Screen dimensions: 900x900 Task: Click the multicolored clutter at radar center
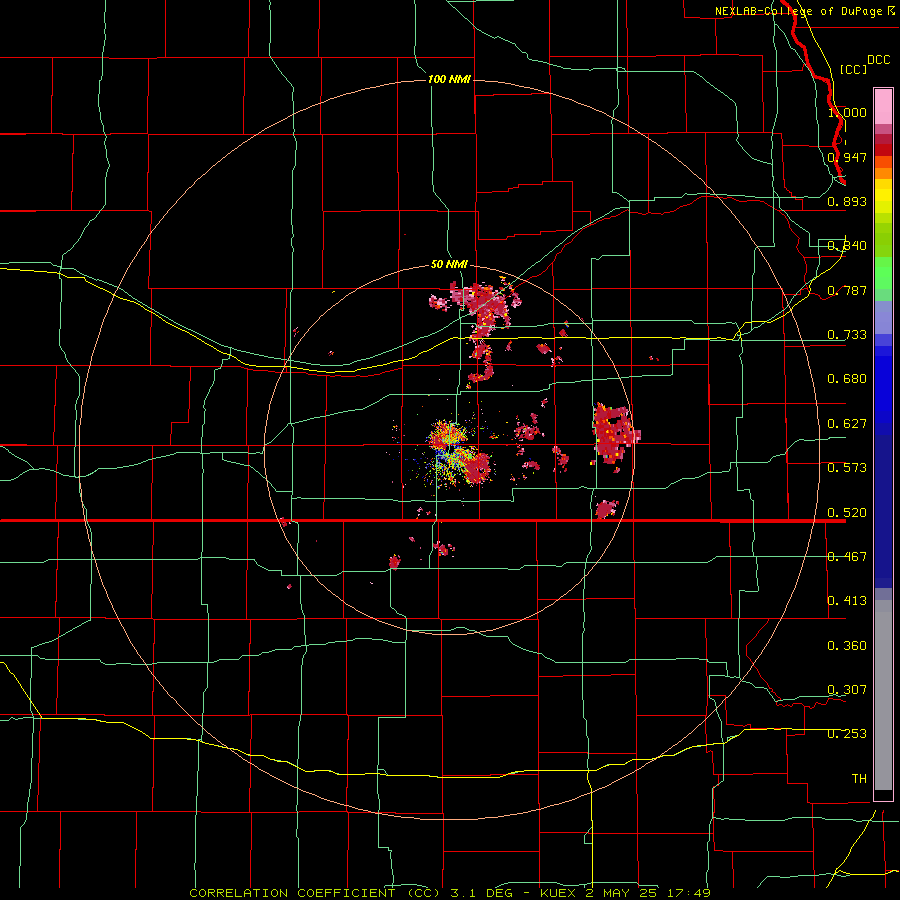[451, 453]
